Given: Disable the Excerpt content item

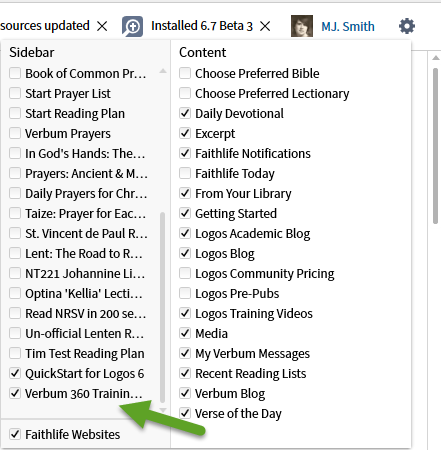Looking at the screenshot, I should (185, 133).
